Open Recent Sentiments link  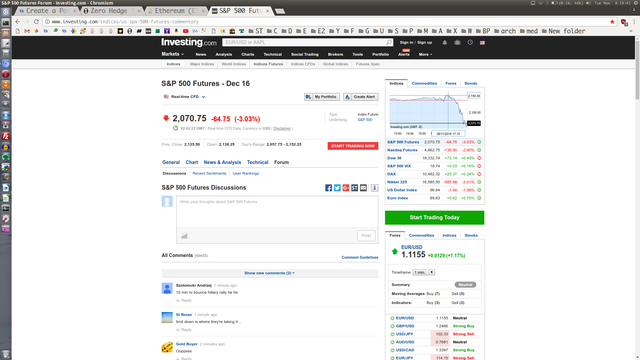[x=209, y=173]
